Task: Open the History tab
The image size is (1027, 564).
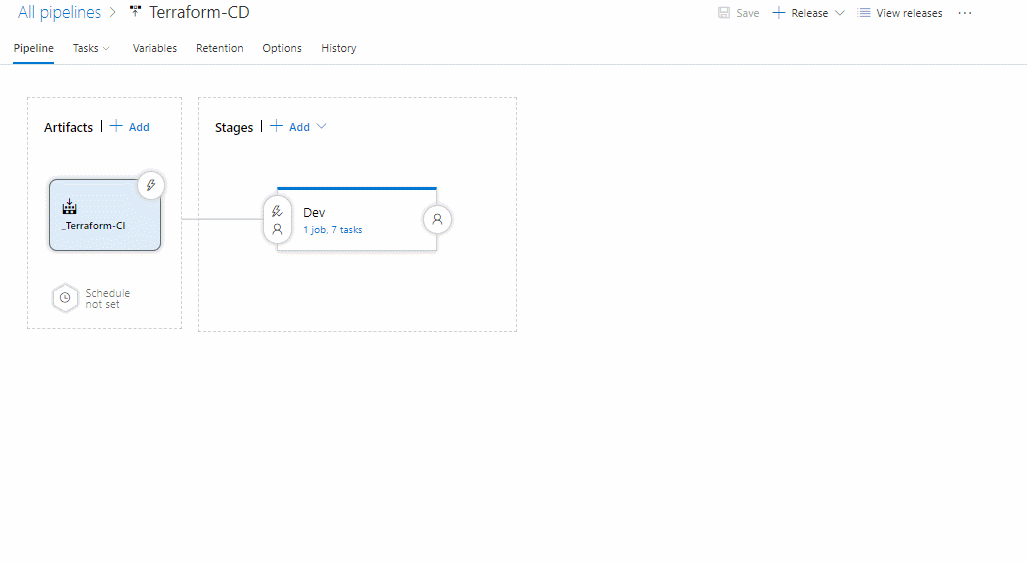Action: [339, 48]
